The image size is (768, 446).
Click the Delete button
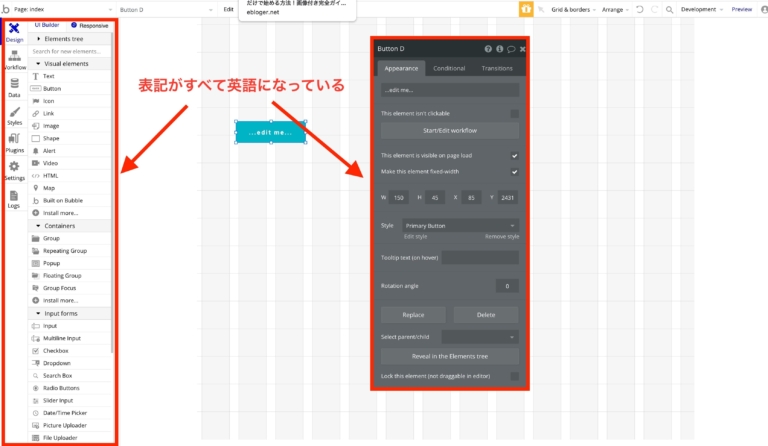[x=486, y=315]
